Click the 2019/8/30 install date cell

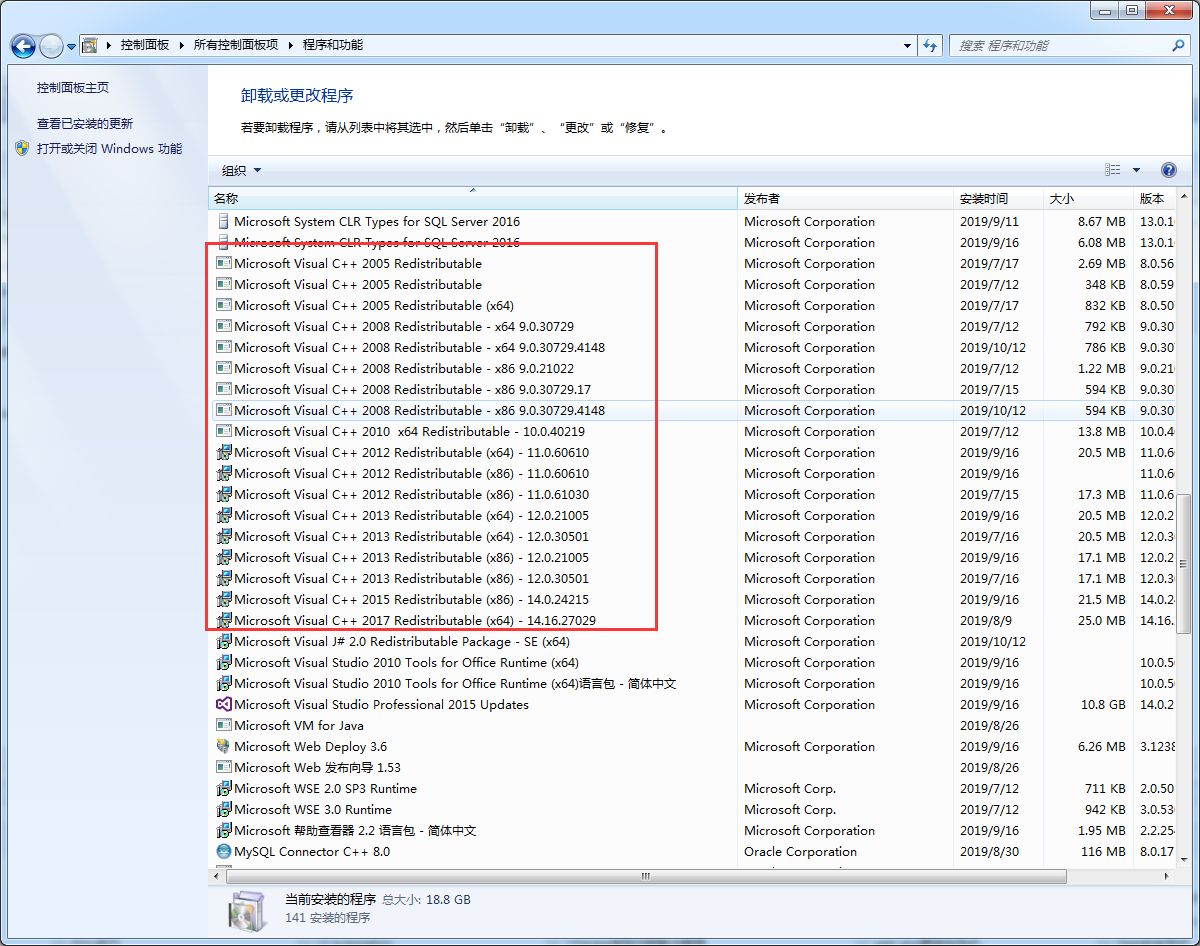(x=989, y=852)
